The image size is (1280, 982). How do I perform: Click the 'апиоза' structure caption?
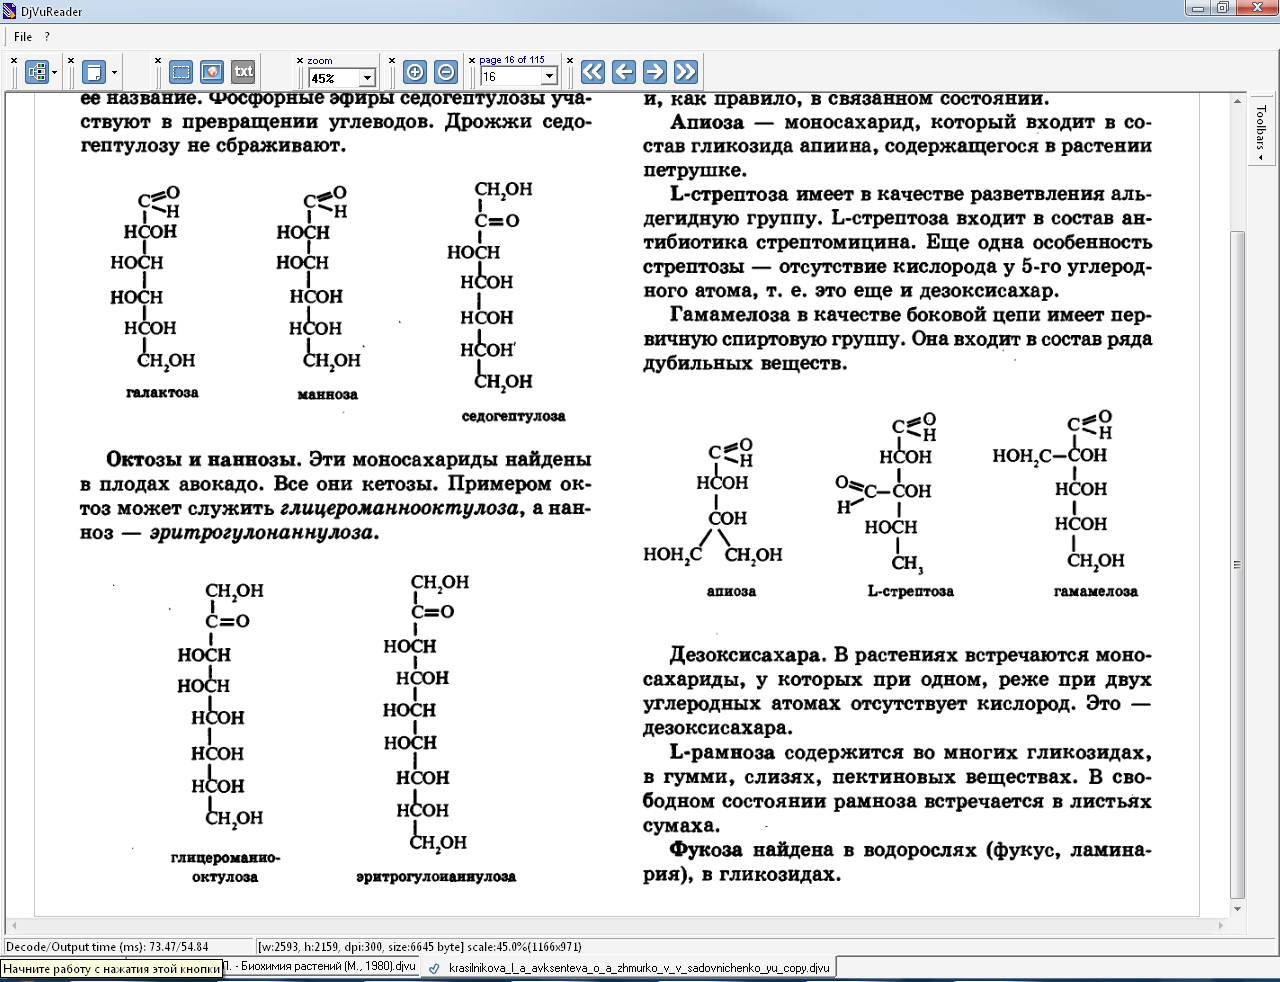731,591
